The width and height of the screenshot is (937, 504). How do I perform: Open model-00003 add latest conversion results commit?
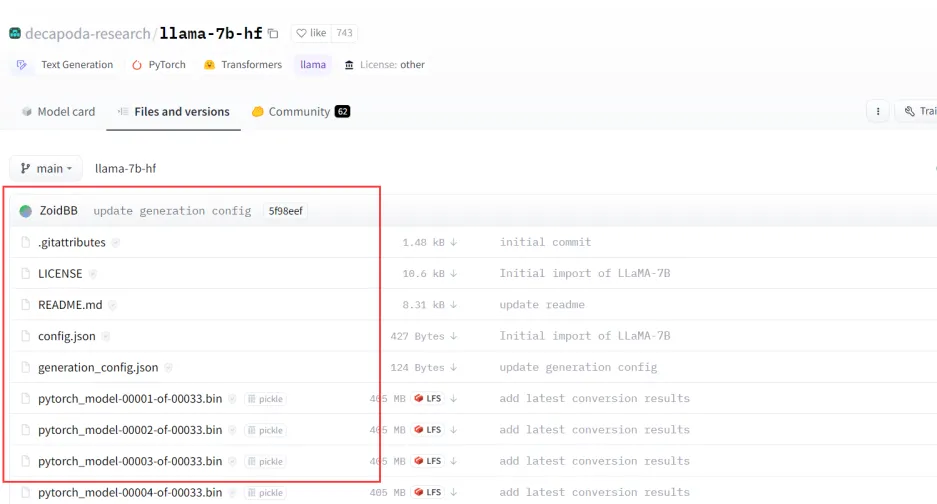(595, 461)
